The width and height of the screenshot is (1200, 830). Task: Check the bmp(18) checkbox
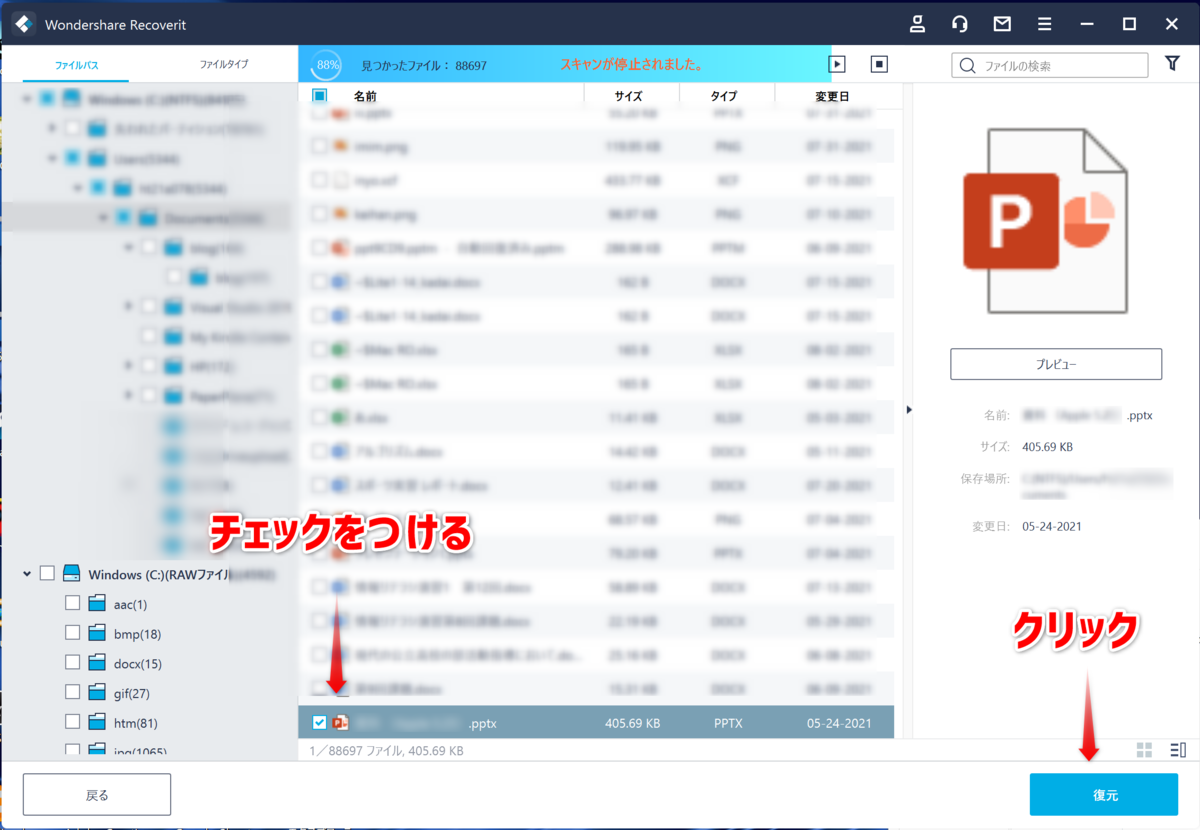(x=72, y=634)
